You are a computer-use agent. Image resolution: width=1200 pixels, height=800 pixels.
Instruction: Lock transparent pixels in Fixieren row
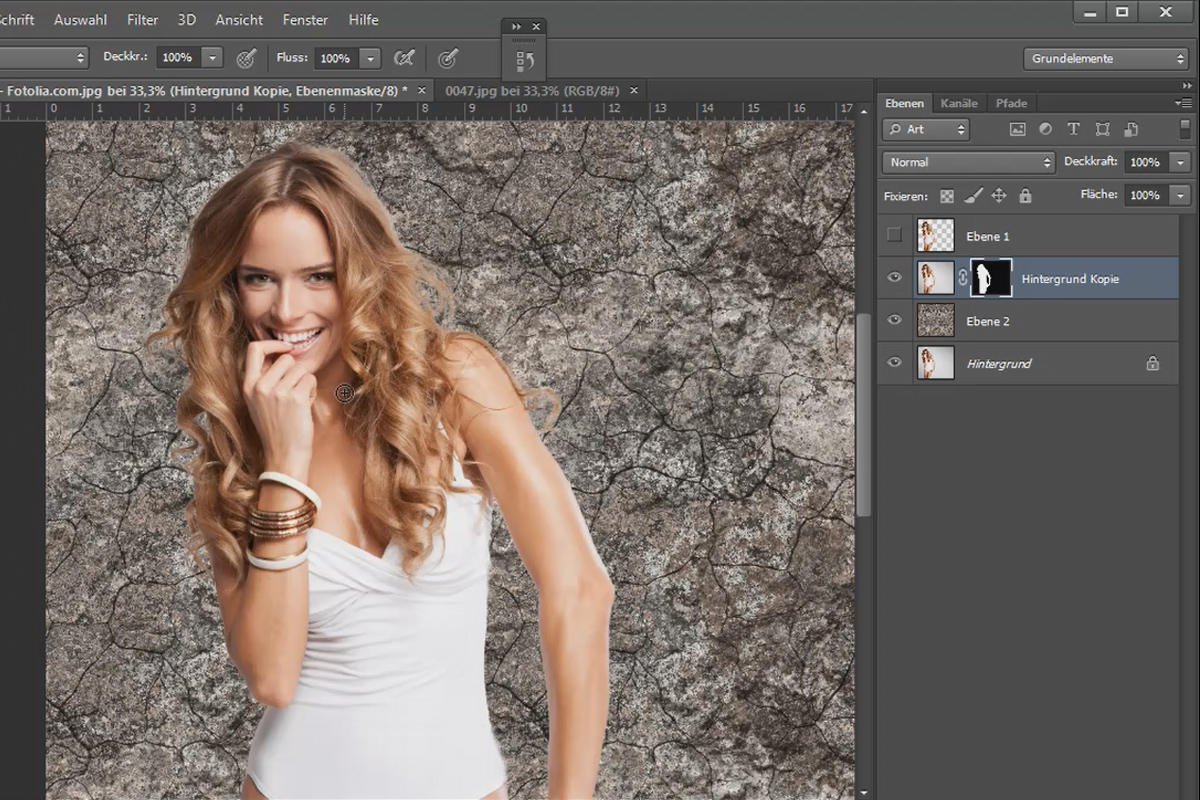[947, 196]
